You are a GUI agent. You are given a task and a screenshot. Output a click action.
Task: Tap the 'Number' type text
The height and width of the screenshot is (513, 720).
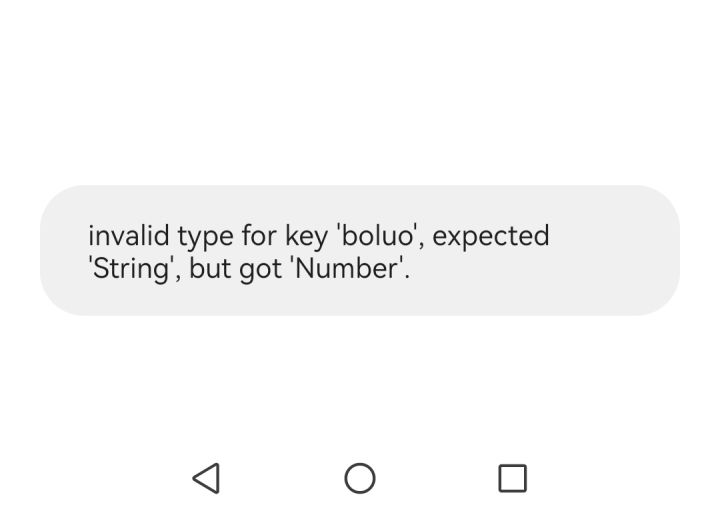[349, 269]
